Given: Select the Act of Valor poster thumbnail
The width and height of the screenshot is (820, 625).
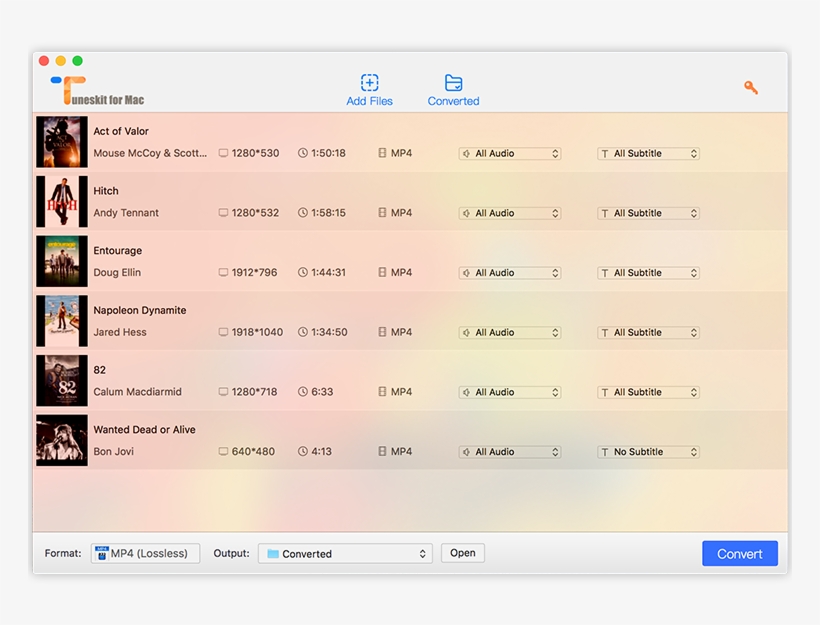Looking at the screenshot, I should tap(62, 142).
